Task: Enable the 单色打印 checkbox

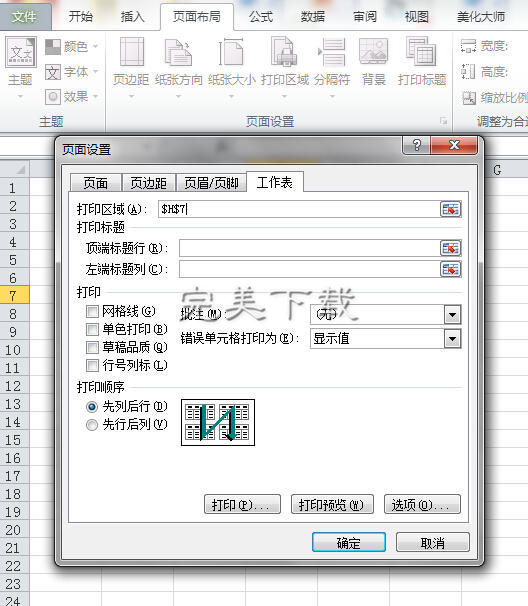Action: (92, 329)
